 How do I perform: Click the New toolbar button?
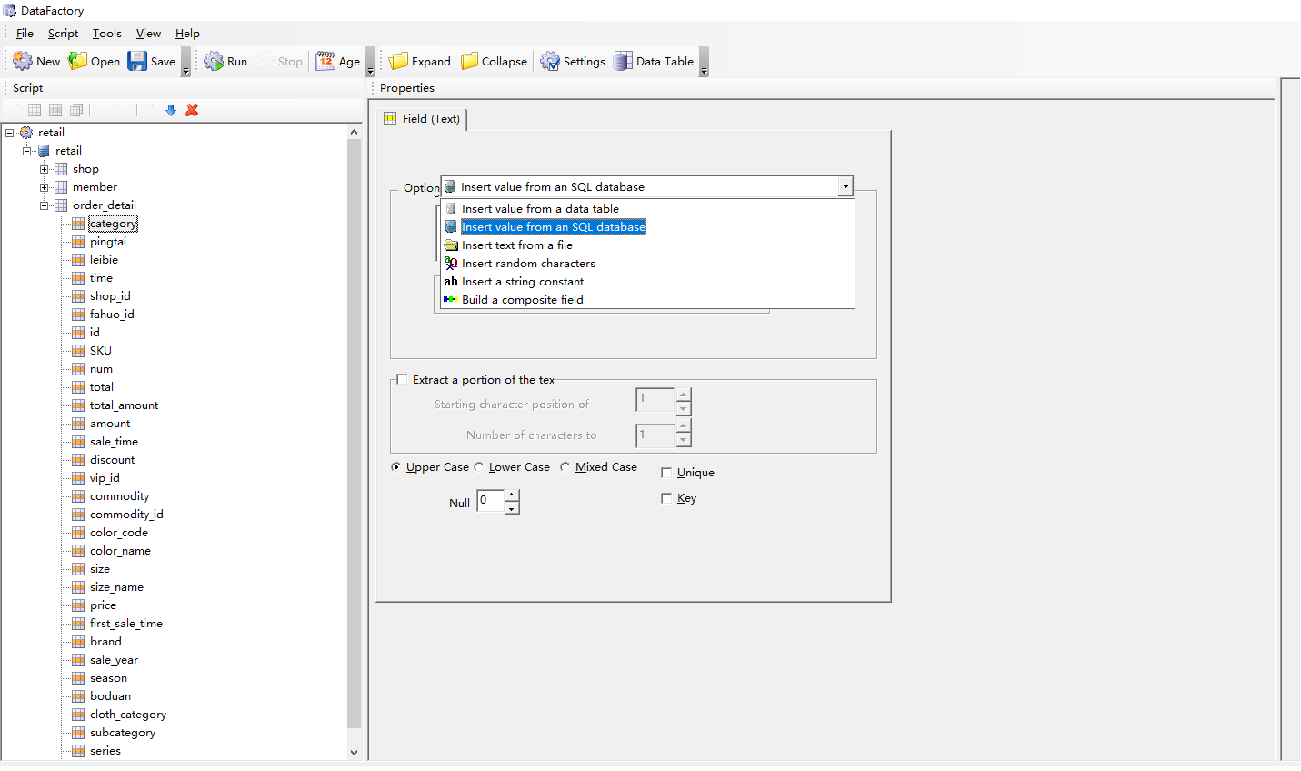36,61
